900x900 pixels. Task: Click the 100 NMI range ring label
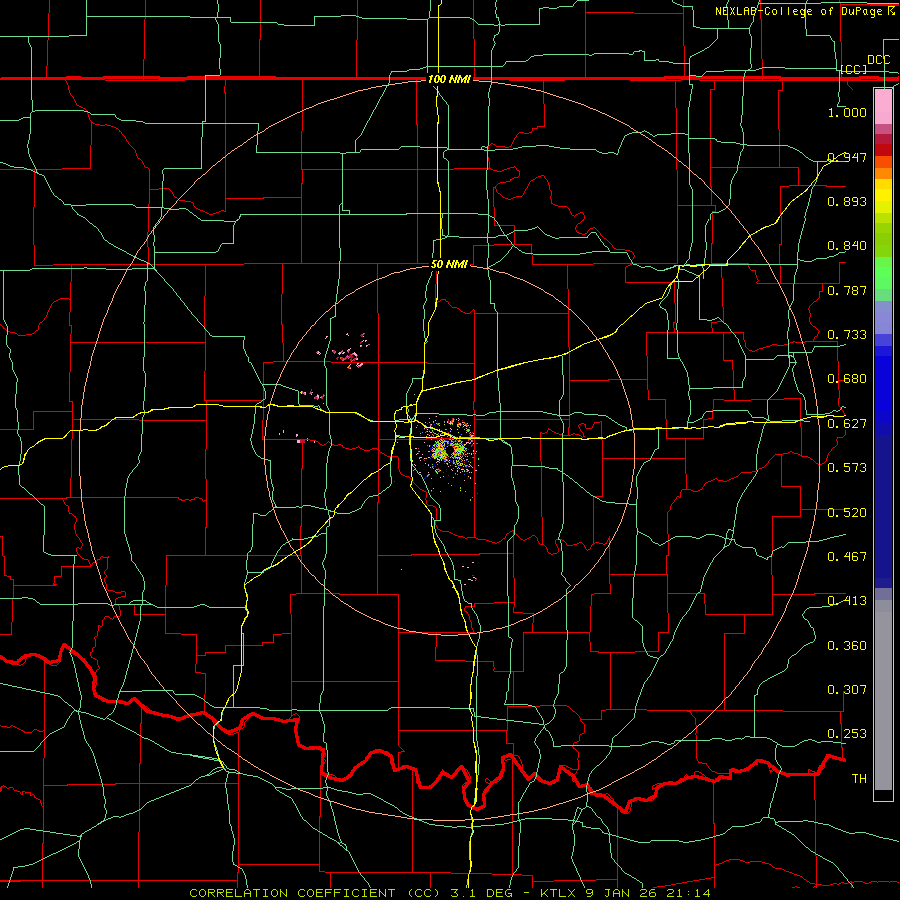(x=449, y=79)
